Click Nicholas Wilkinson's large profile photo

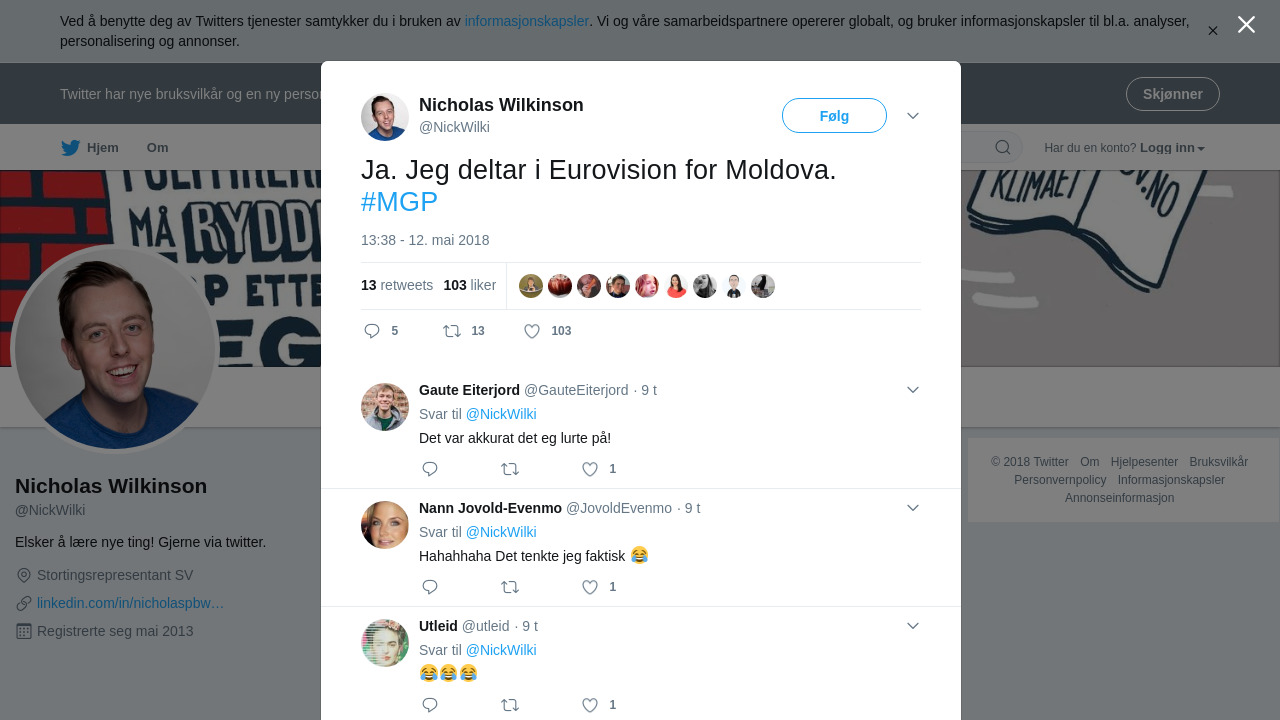click(114, 348)
